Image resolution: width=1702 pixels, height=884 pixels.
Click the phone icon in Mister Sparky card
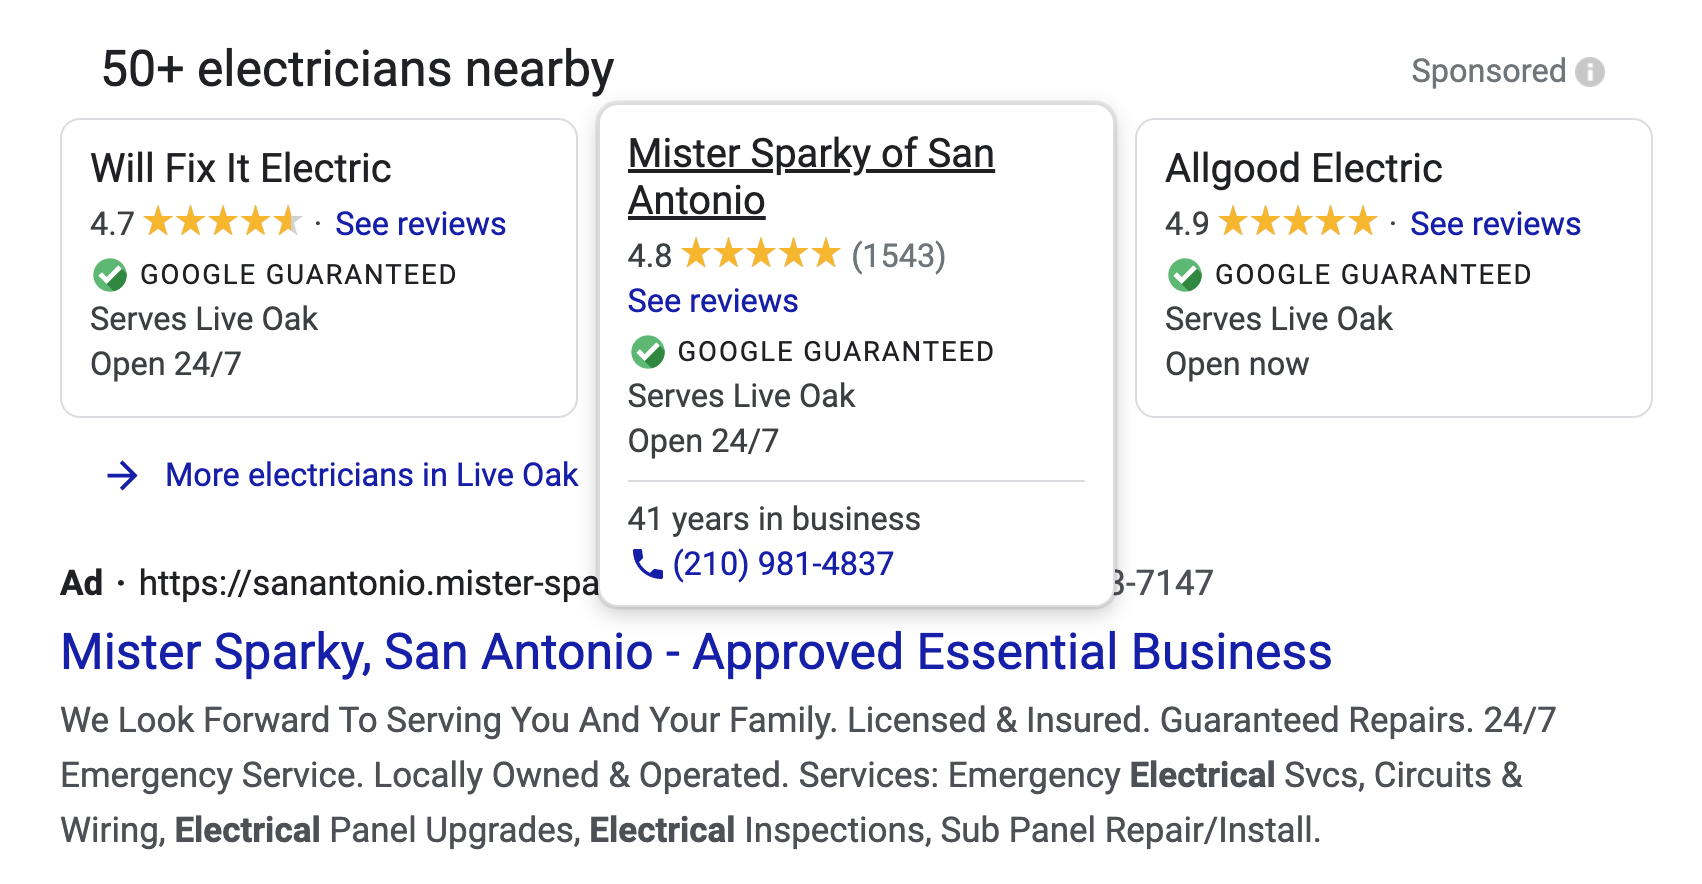pos(647,564)
